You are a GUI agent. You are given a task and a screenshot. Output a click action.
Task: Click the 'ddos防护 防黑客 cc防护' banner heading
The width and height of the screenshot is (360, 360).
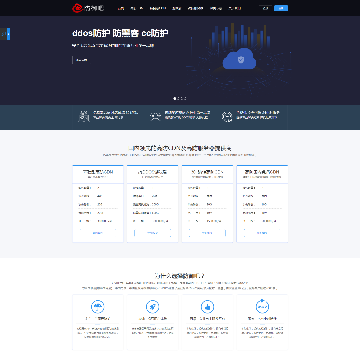[x=120, y=33]
